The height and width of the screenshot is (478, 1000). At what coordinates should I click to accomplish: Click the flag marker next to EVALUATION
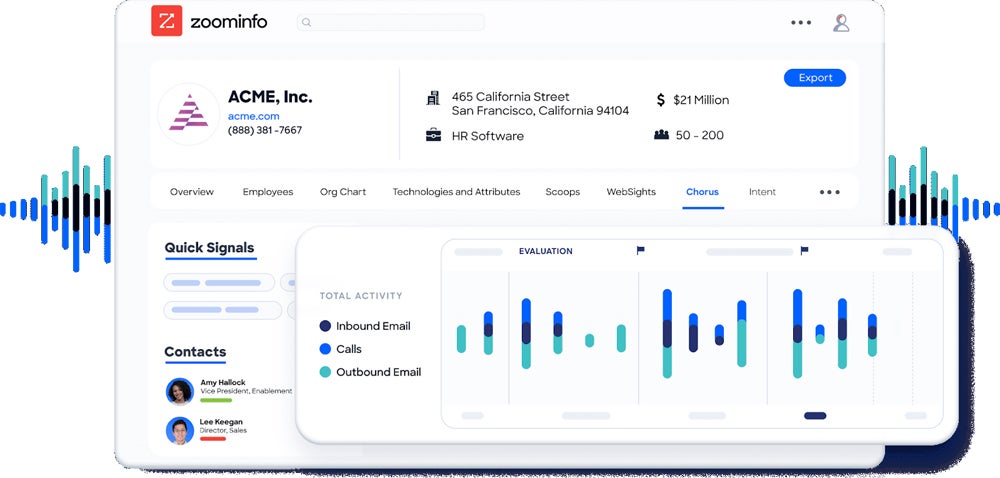pyautogui.click(x=640, y=251)
